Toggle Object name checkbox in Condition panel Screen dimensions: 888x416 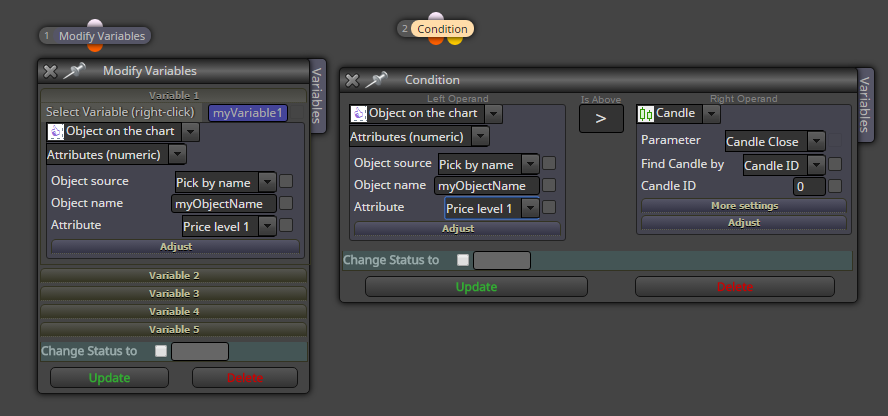click(x=549, y=185)
